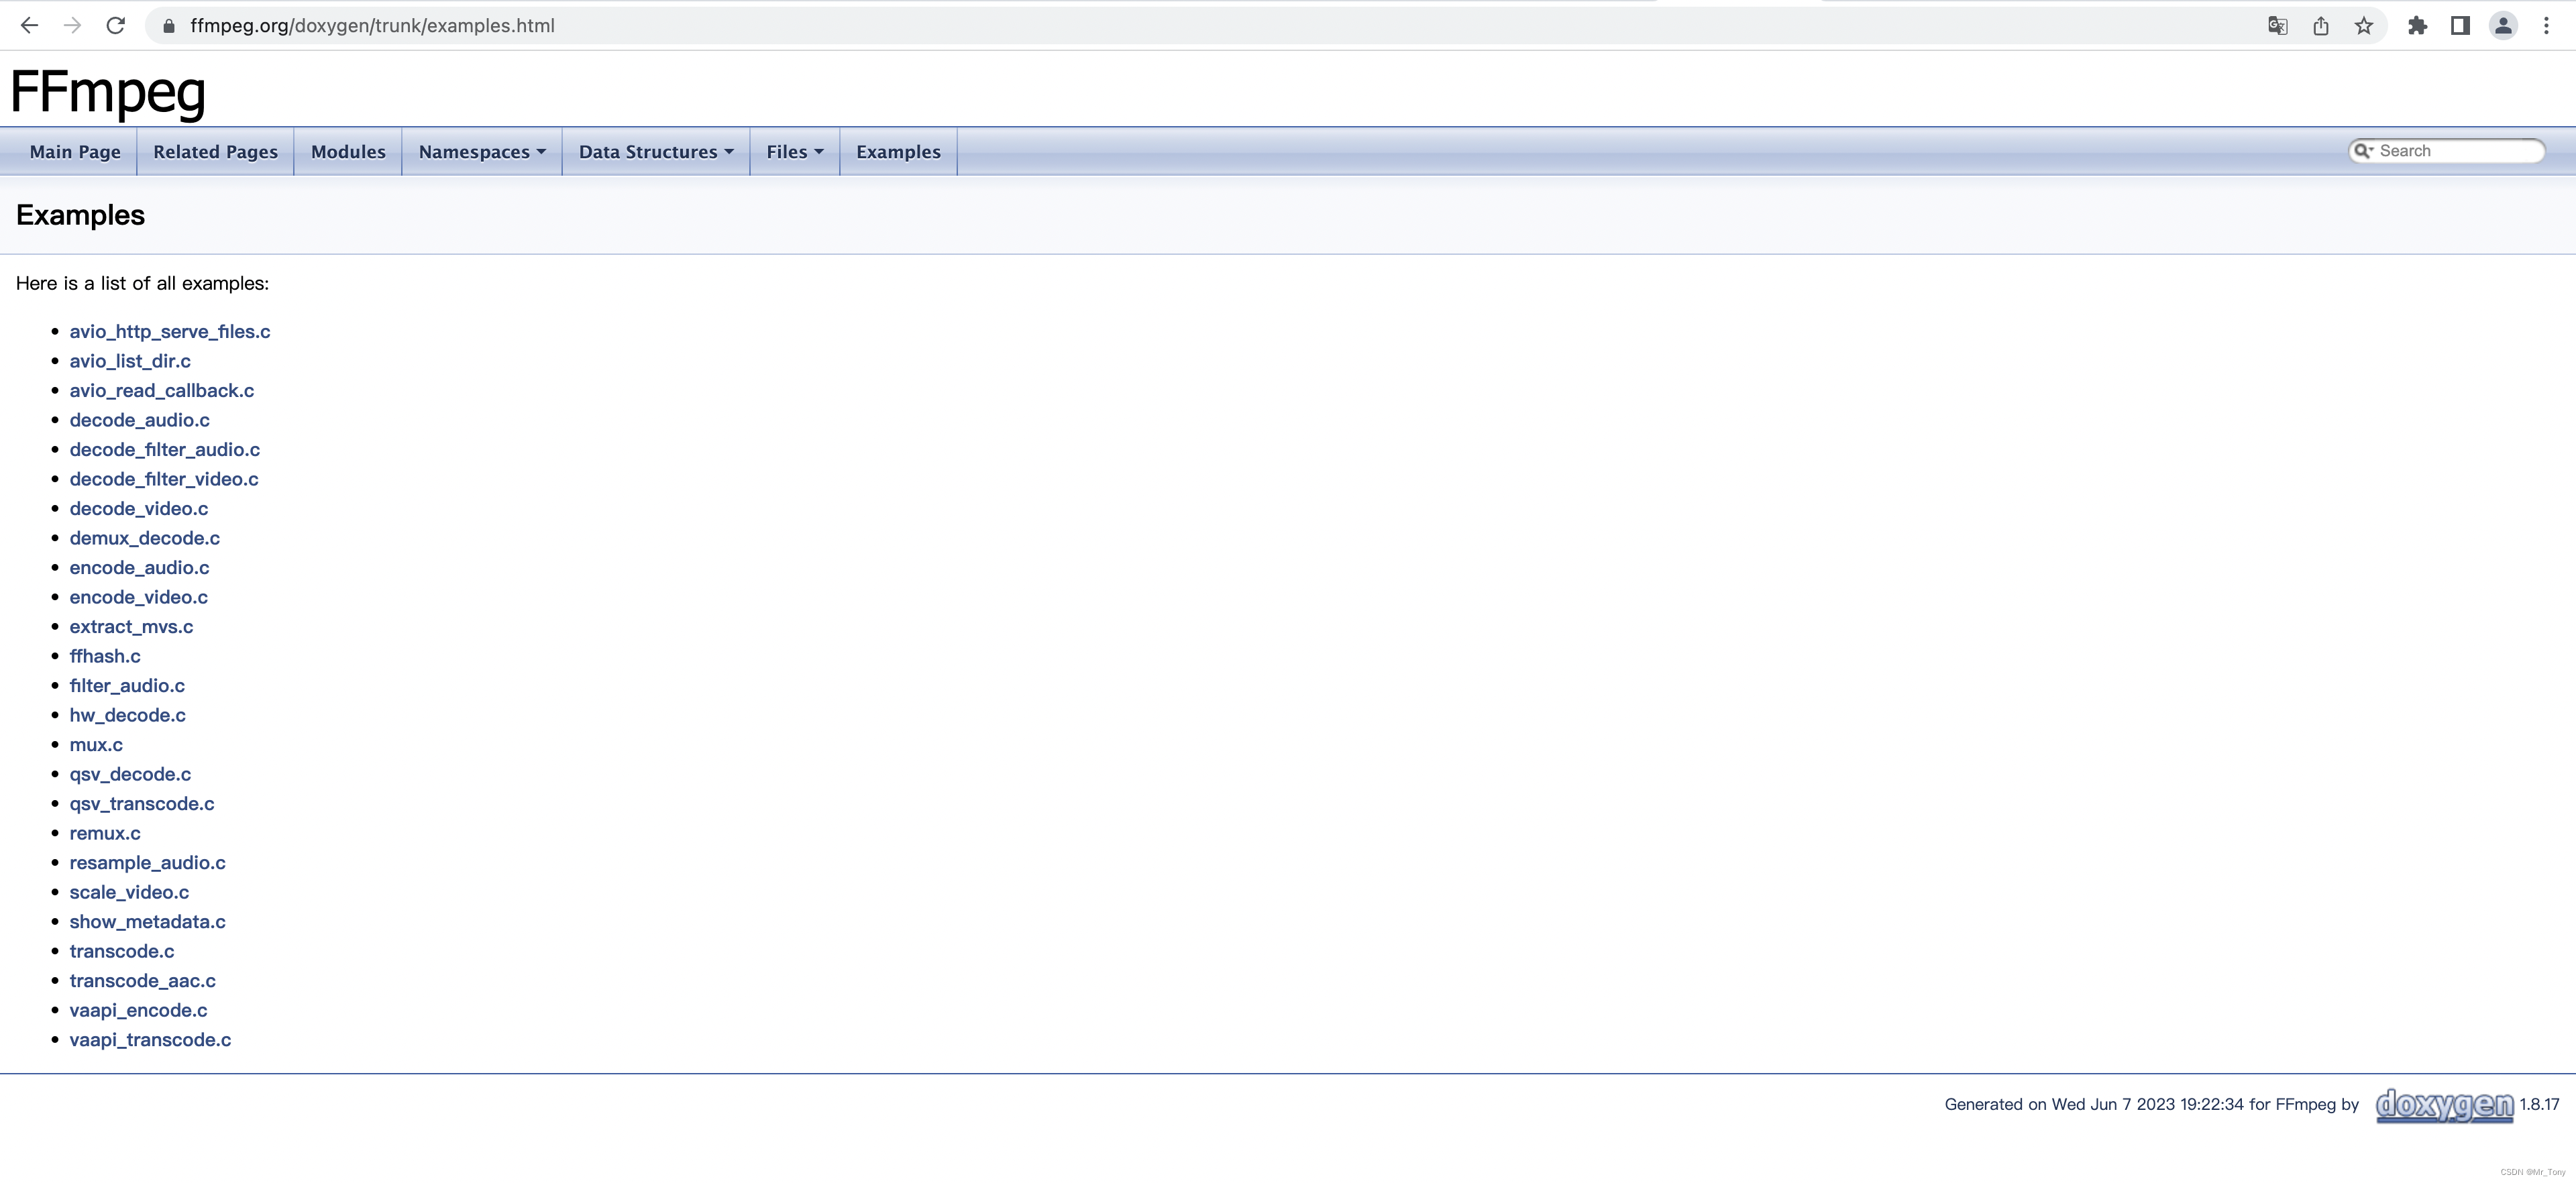Viewport: 2576px width, 1183px height.
Task: Open the extensions puzzle icon
Action: pos(2417,26)
